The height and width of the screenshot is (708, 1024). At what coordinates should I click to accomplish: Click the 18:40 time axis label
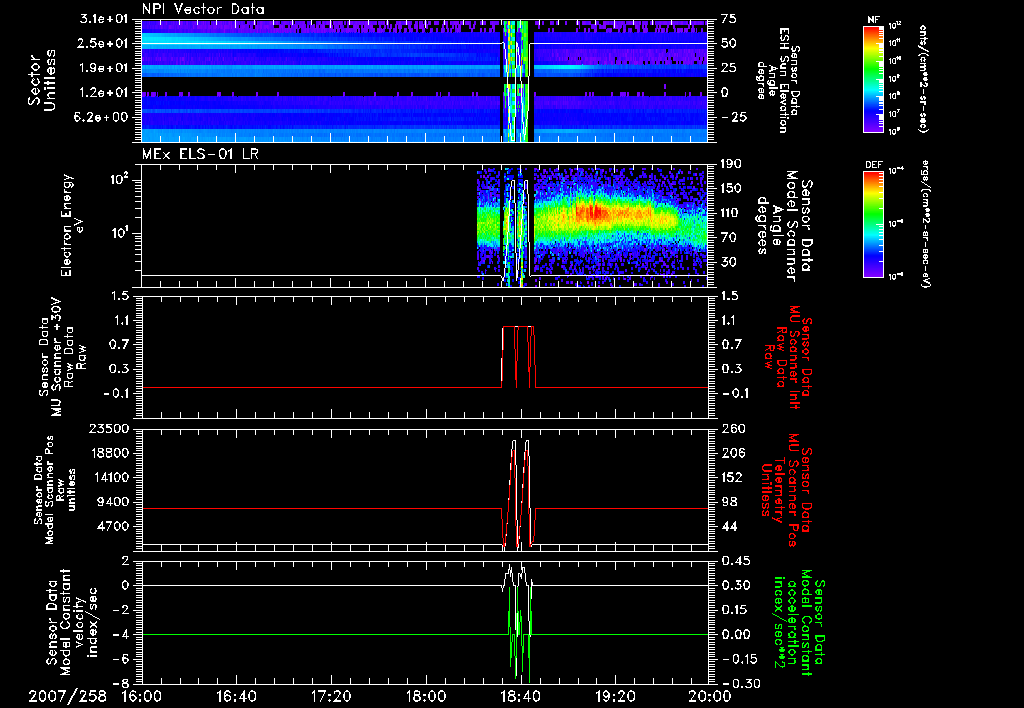pyautogui.click(x=520, y=696)
